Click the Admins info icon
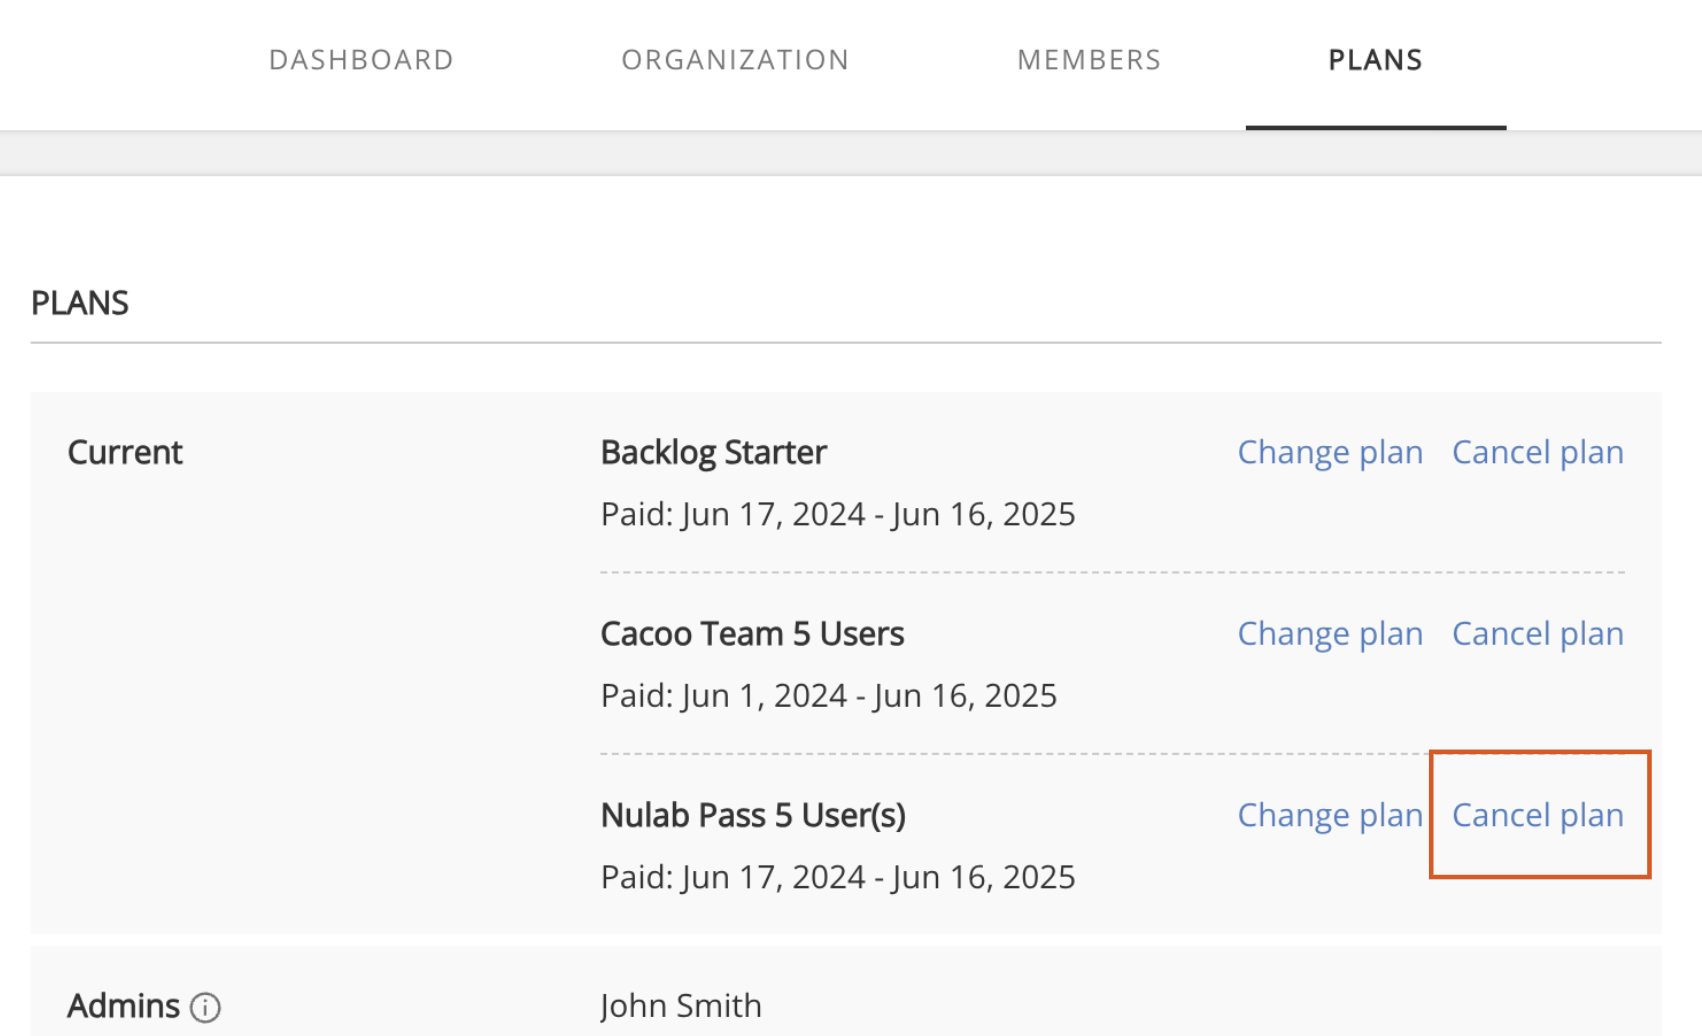 tap(205, 1007)
